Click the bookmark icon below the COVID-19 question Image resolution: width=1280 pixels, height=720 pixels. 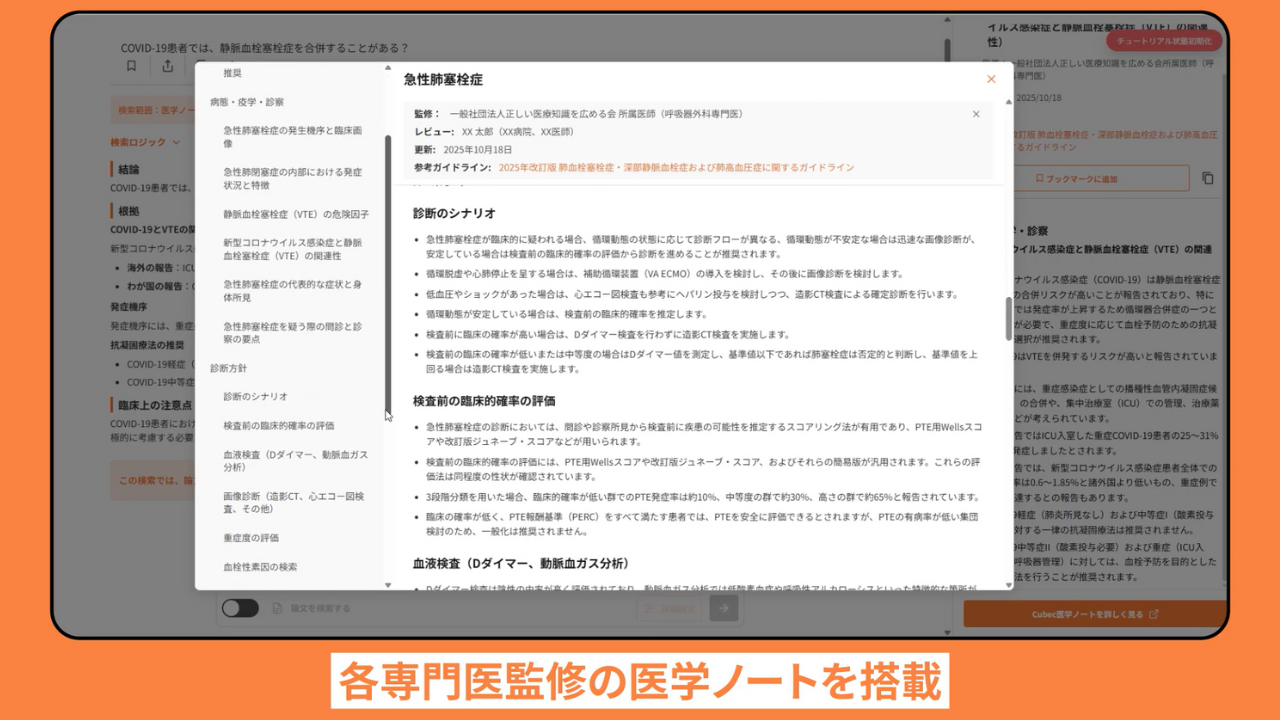click(131, 66)
